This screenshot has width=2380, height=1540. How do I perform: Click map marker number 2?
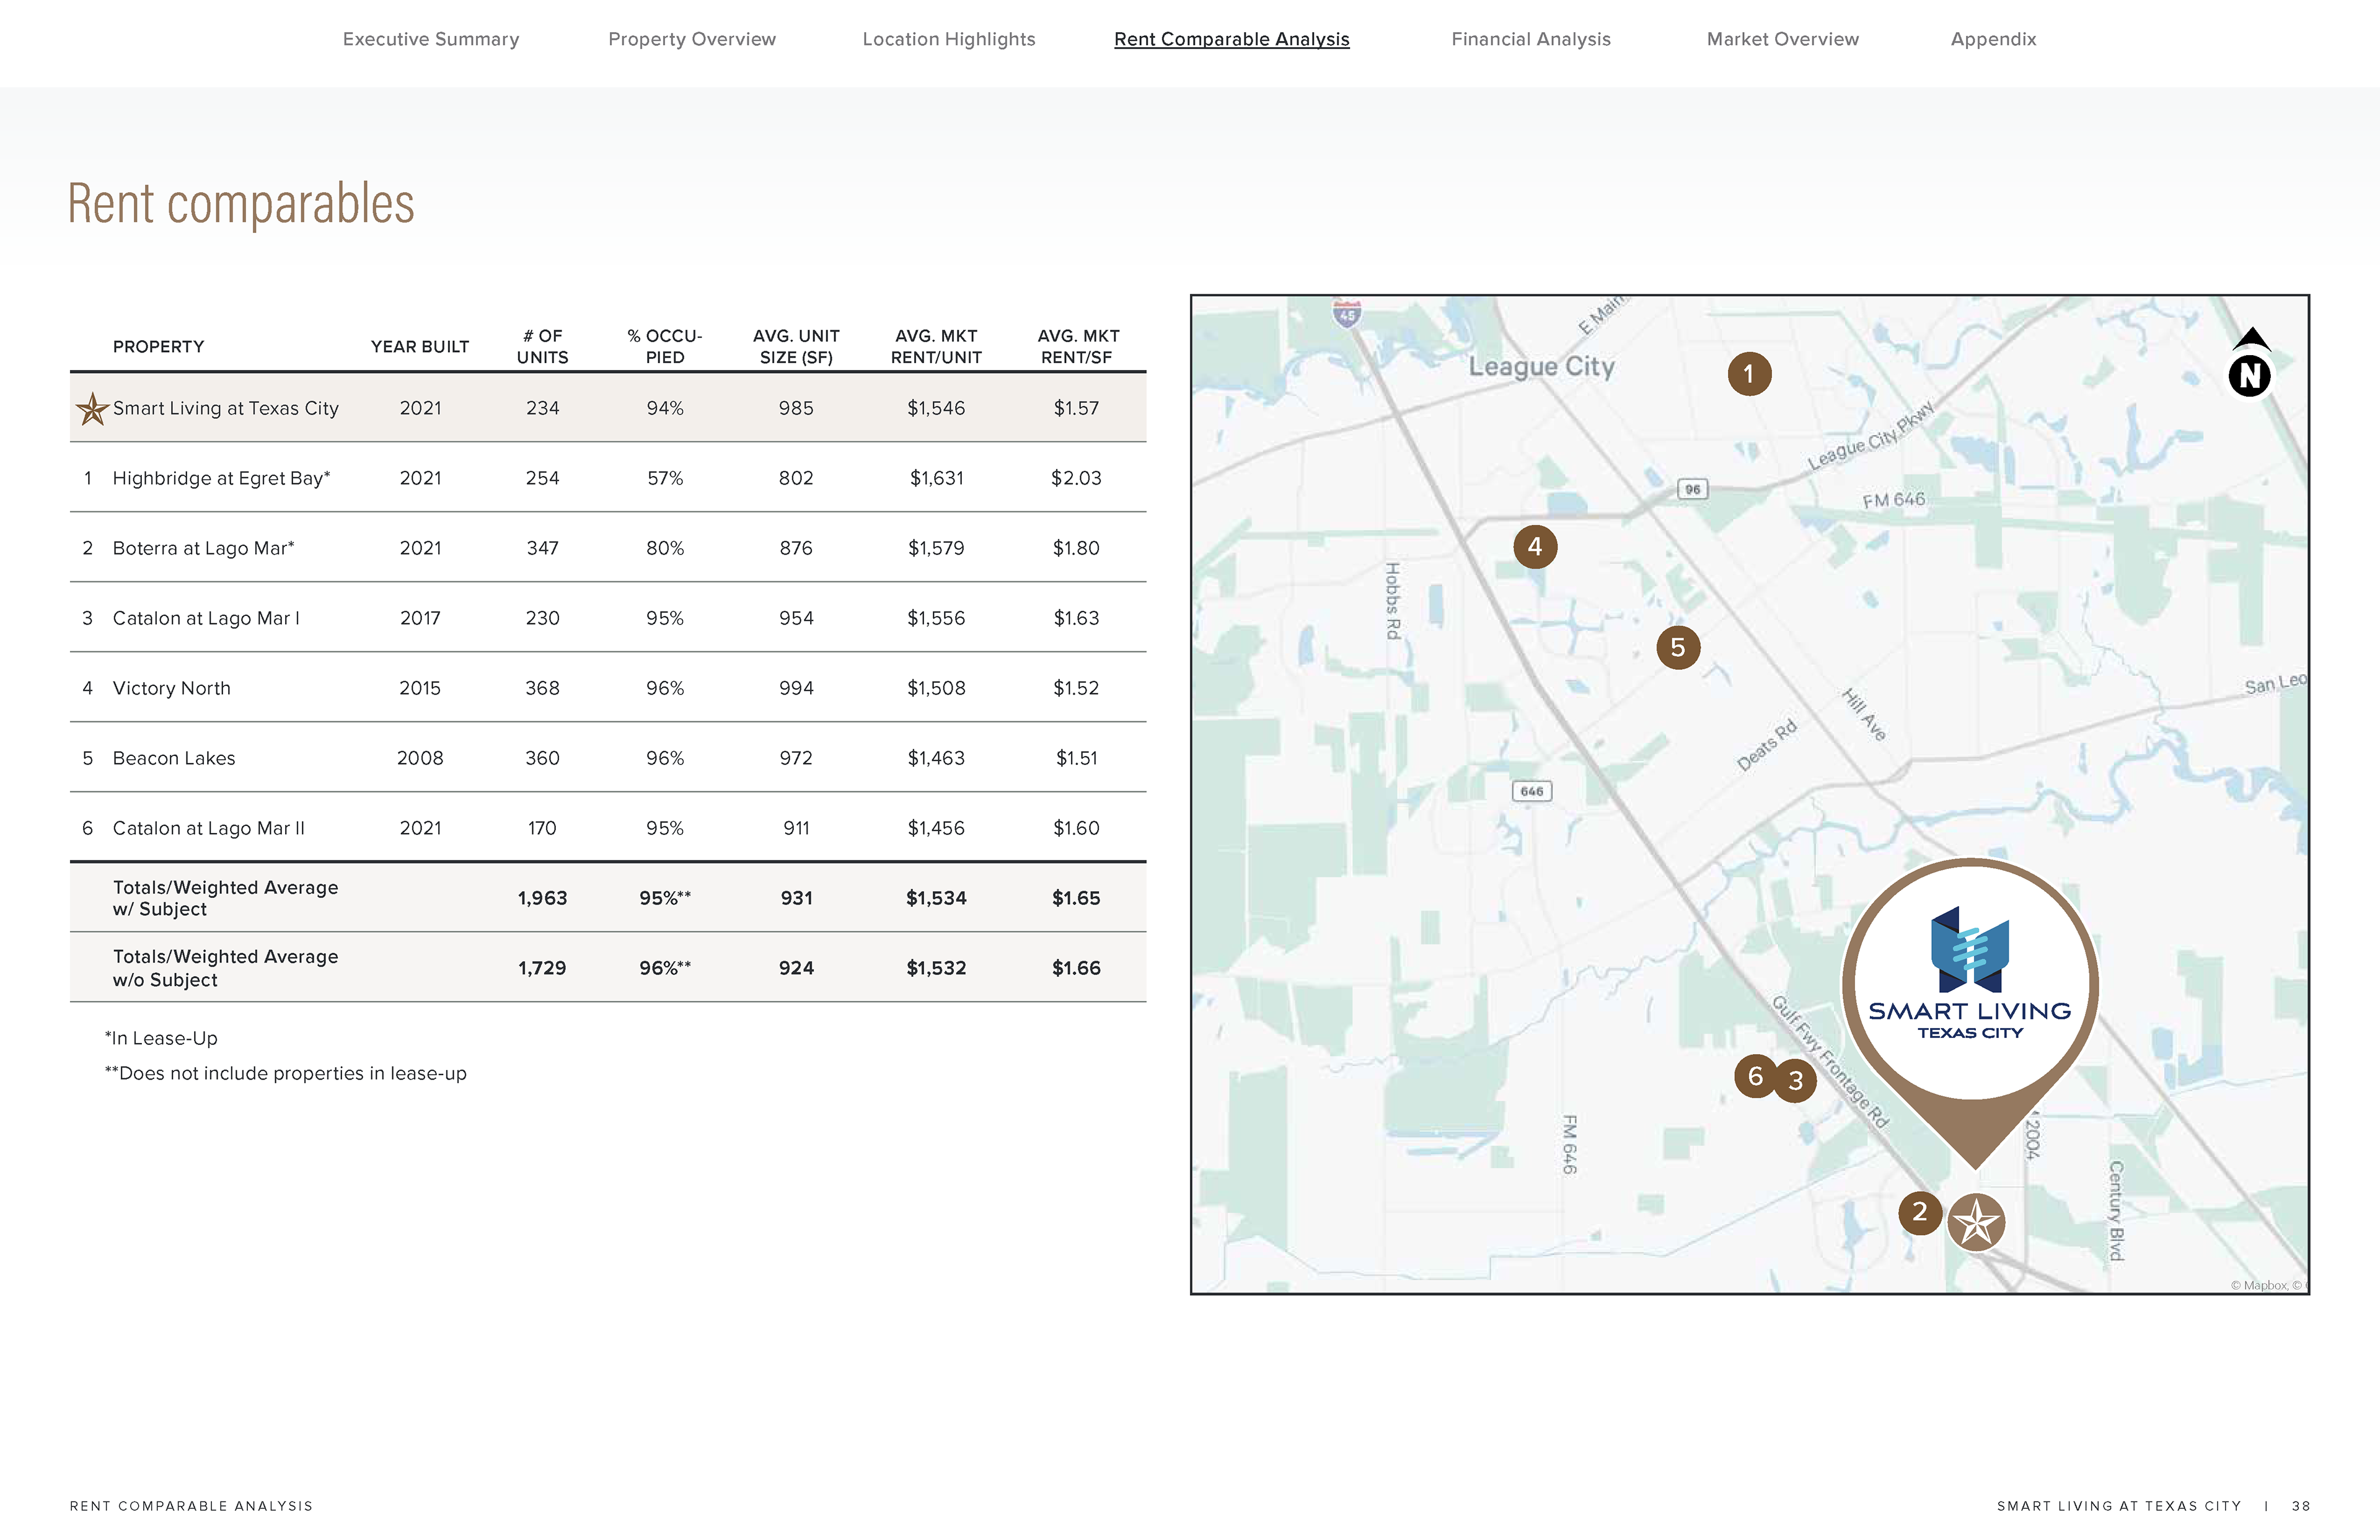1919,1212
